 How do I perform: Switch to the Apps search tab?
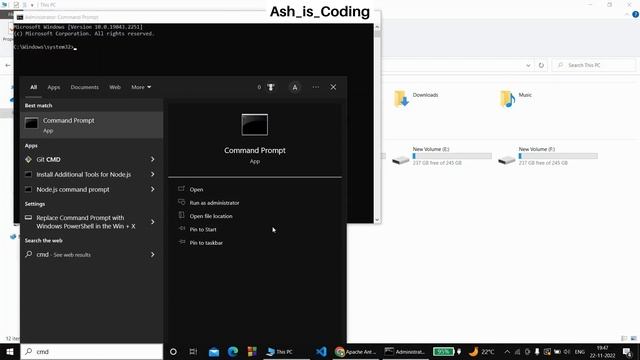(53, 87)
